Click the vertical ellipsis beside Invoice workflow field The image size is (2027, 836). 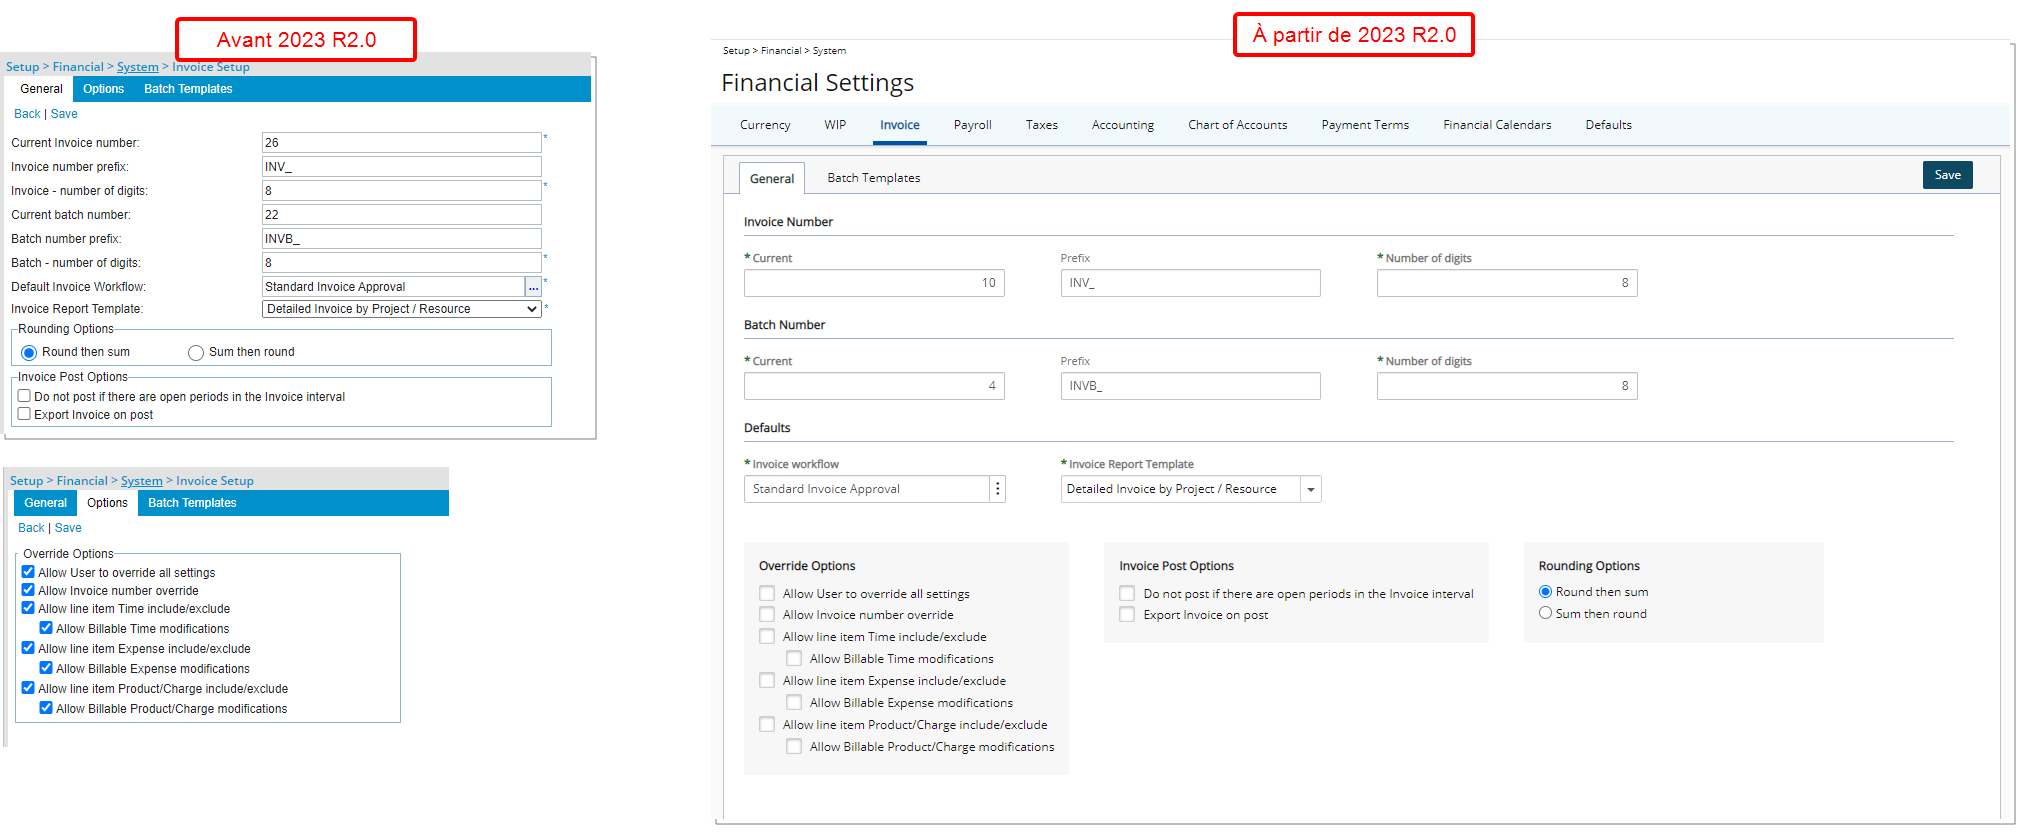(x=997, y=489)
